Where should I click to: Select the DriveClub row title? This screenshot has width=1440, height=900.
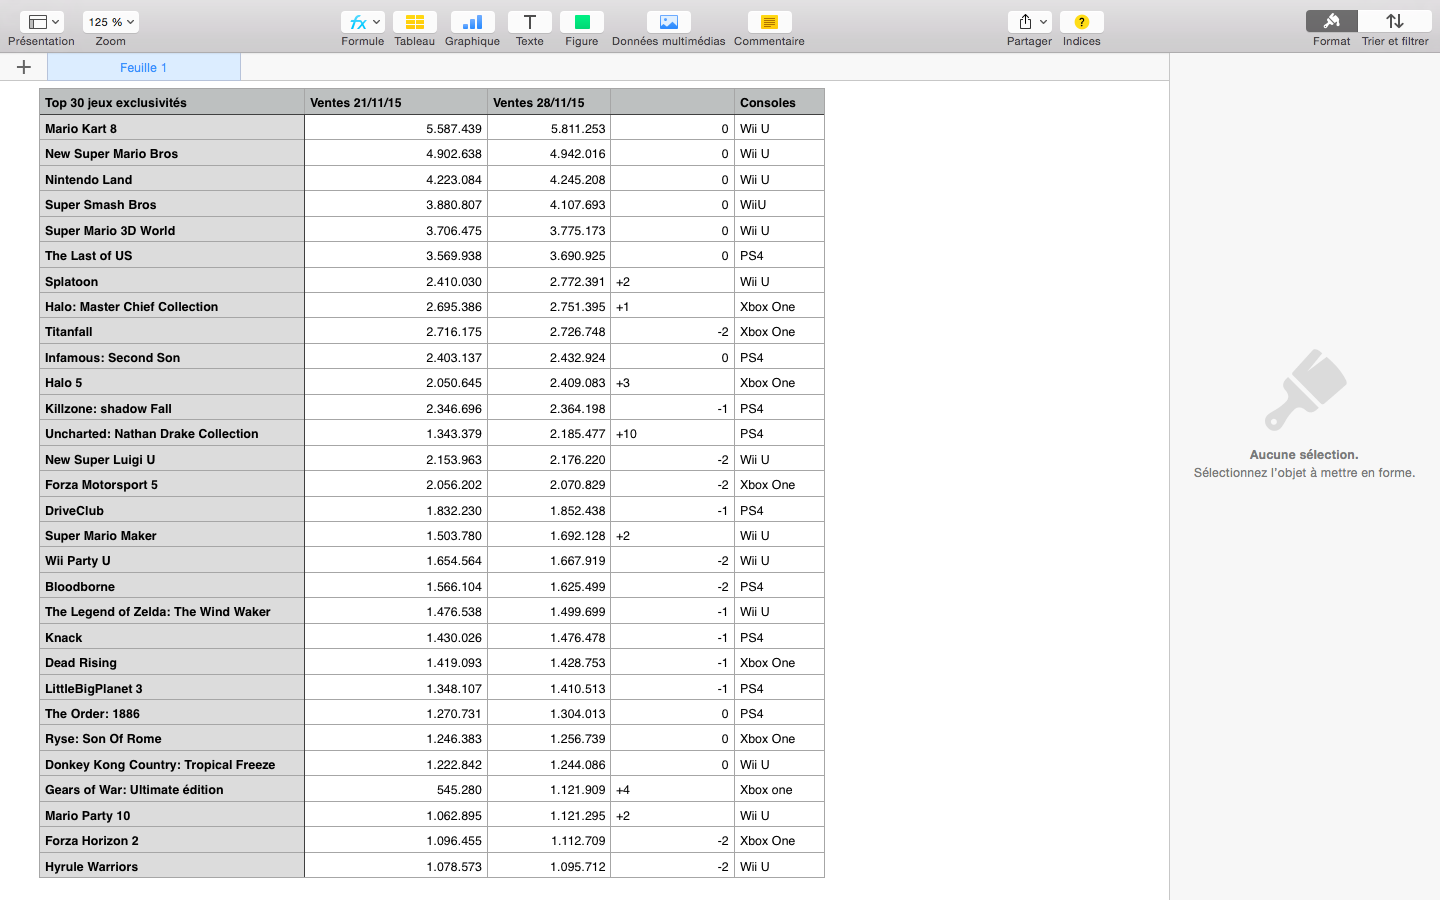point(172,510)
